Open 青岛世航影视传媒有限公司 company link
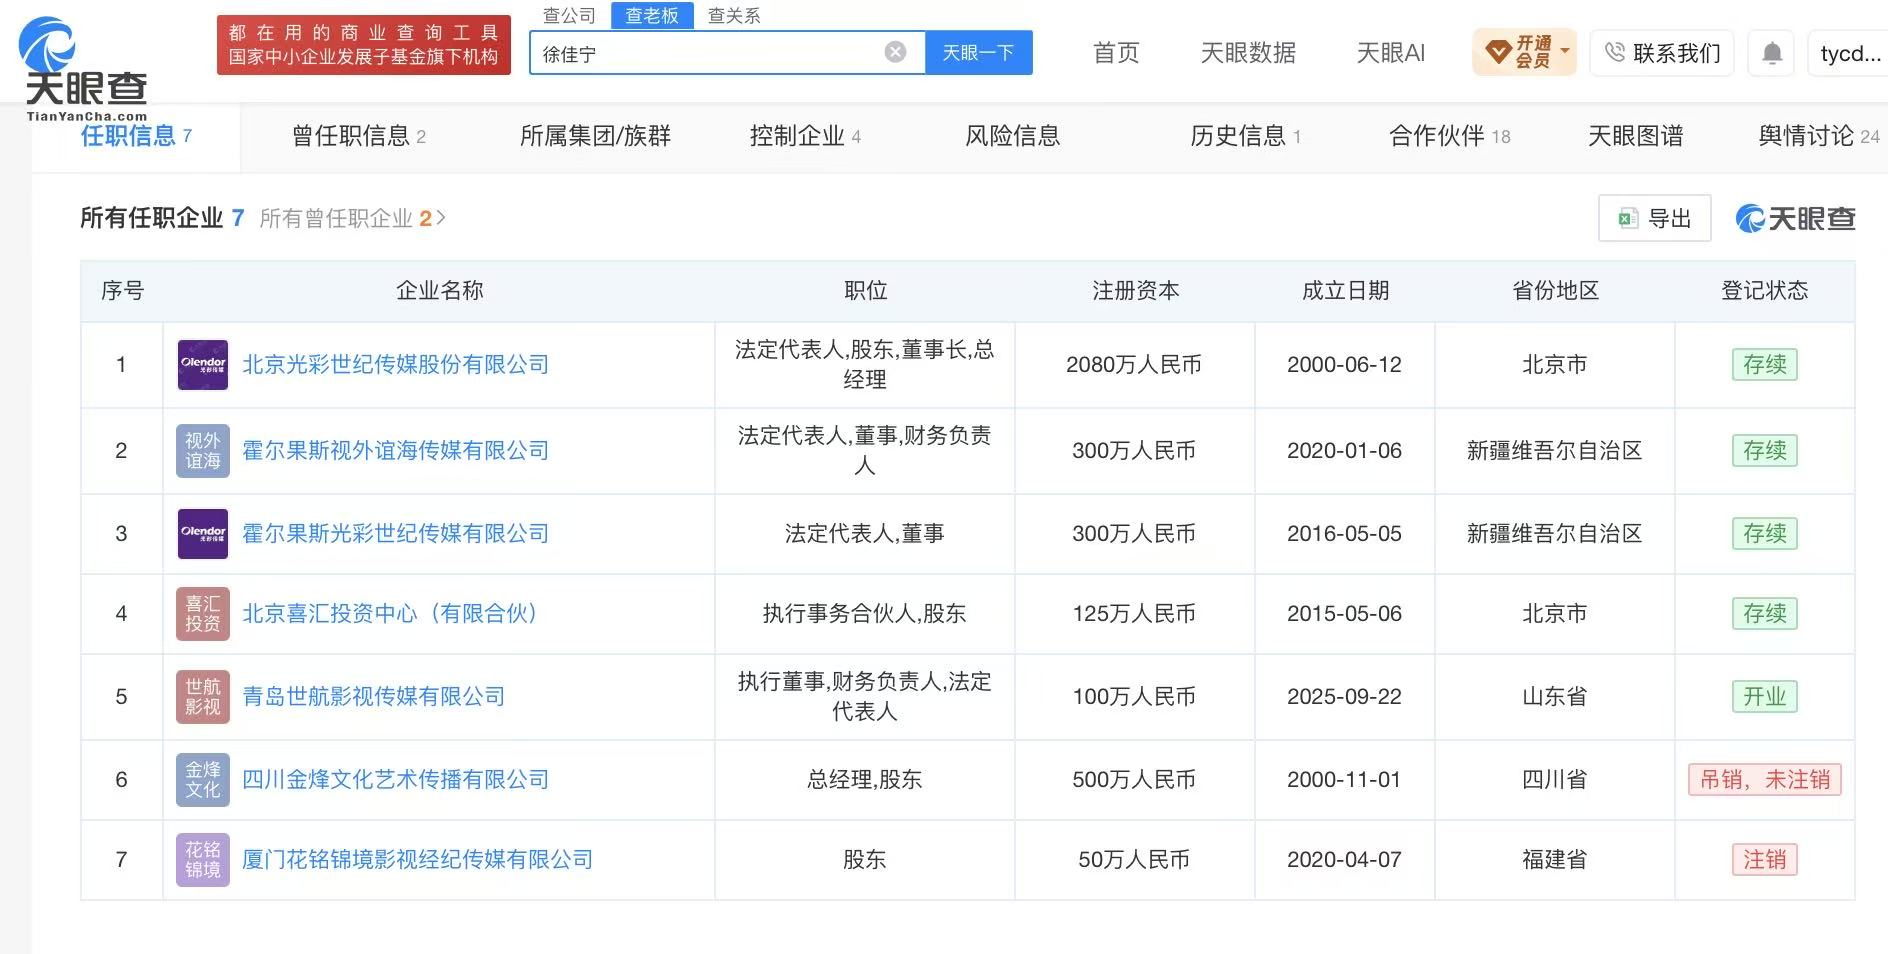 pos(374,697)
